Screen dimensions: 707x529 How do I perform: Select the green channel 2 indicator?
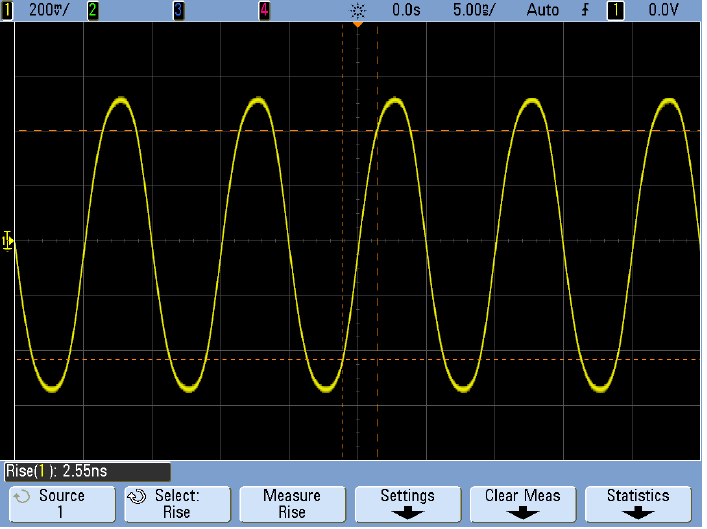point(93,10)
